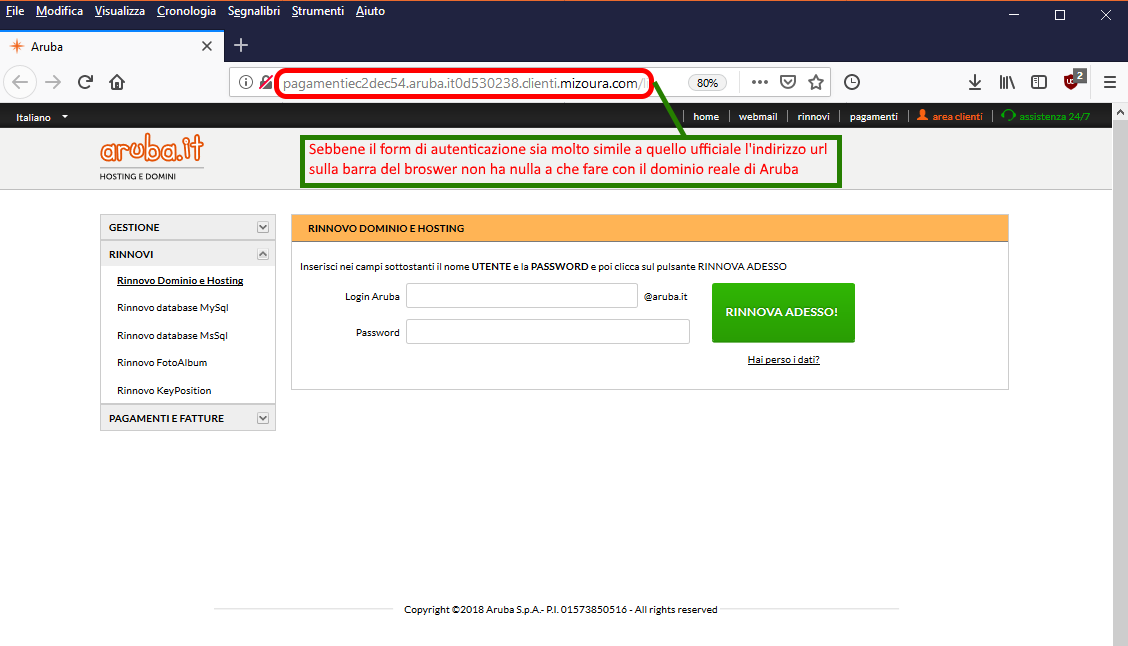Open the area clienti link
The height and width of the screenshot is (646, 1128).
[957, 117]
